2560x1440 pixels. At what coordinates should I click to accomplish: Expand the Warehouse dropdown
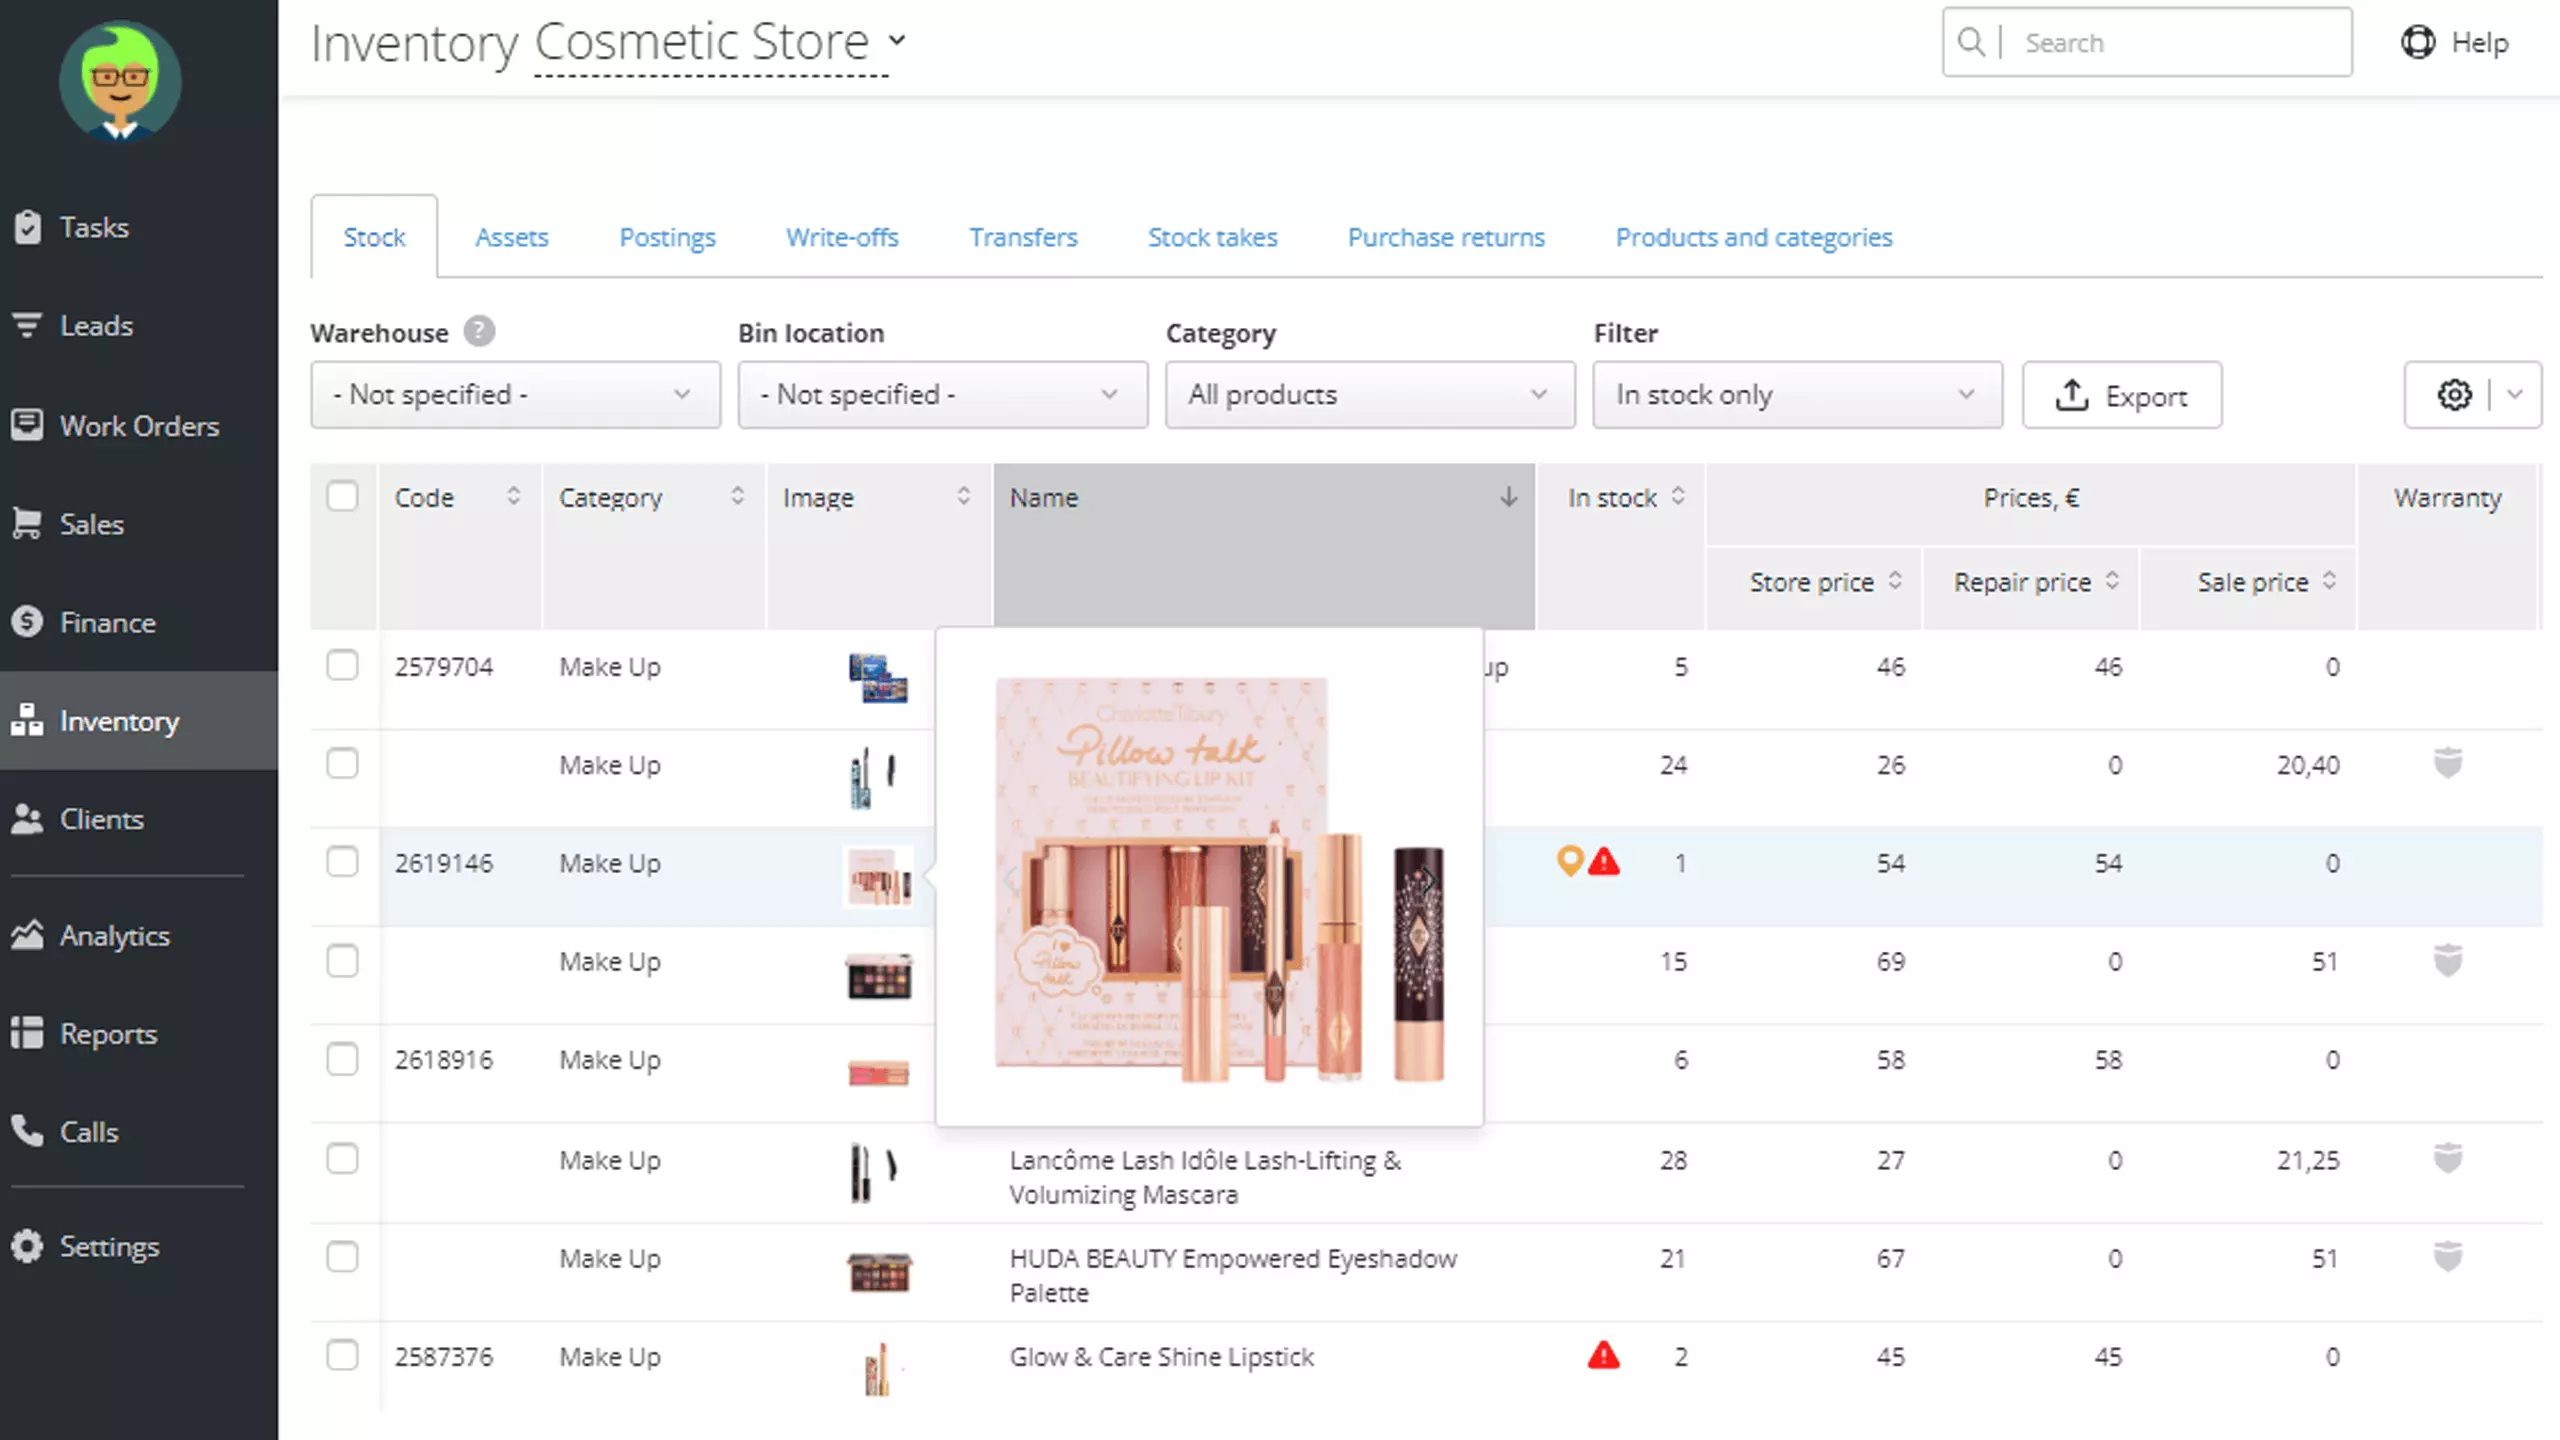click(515, 395)
